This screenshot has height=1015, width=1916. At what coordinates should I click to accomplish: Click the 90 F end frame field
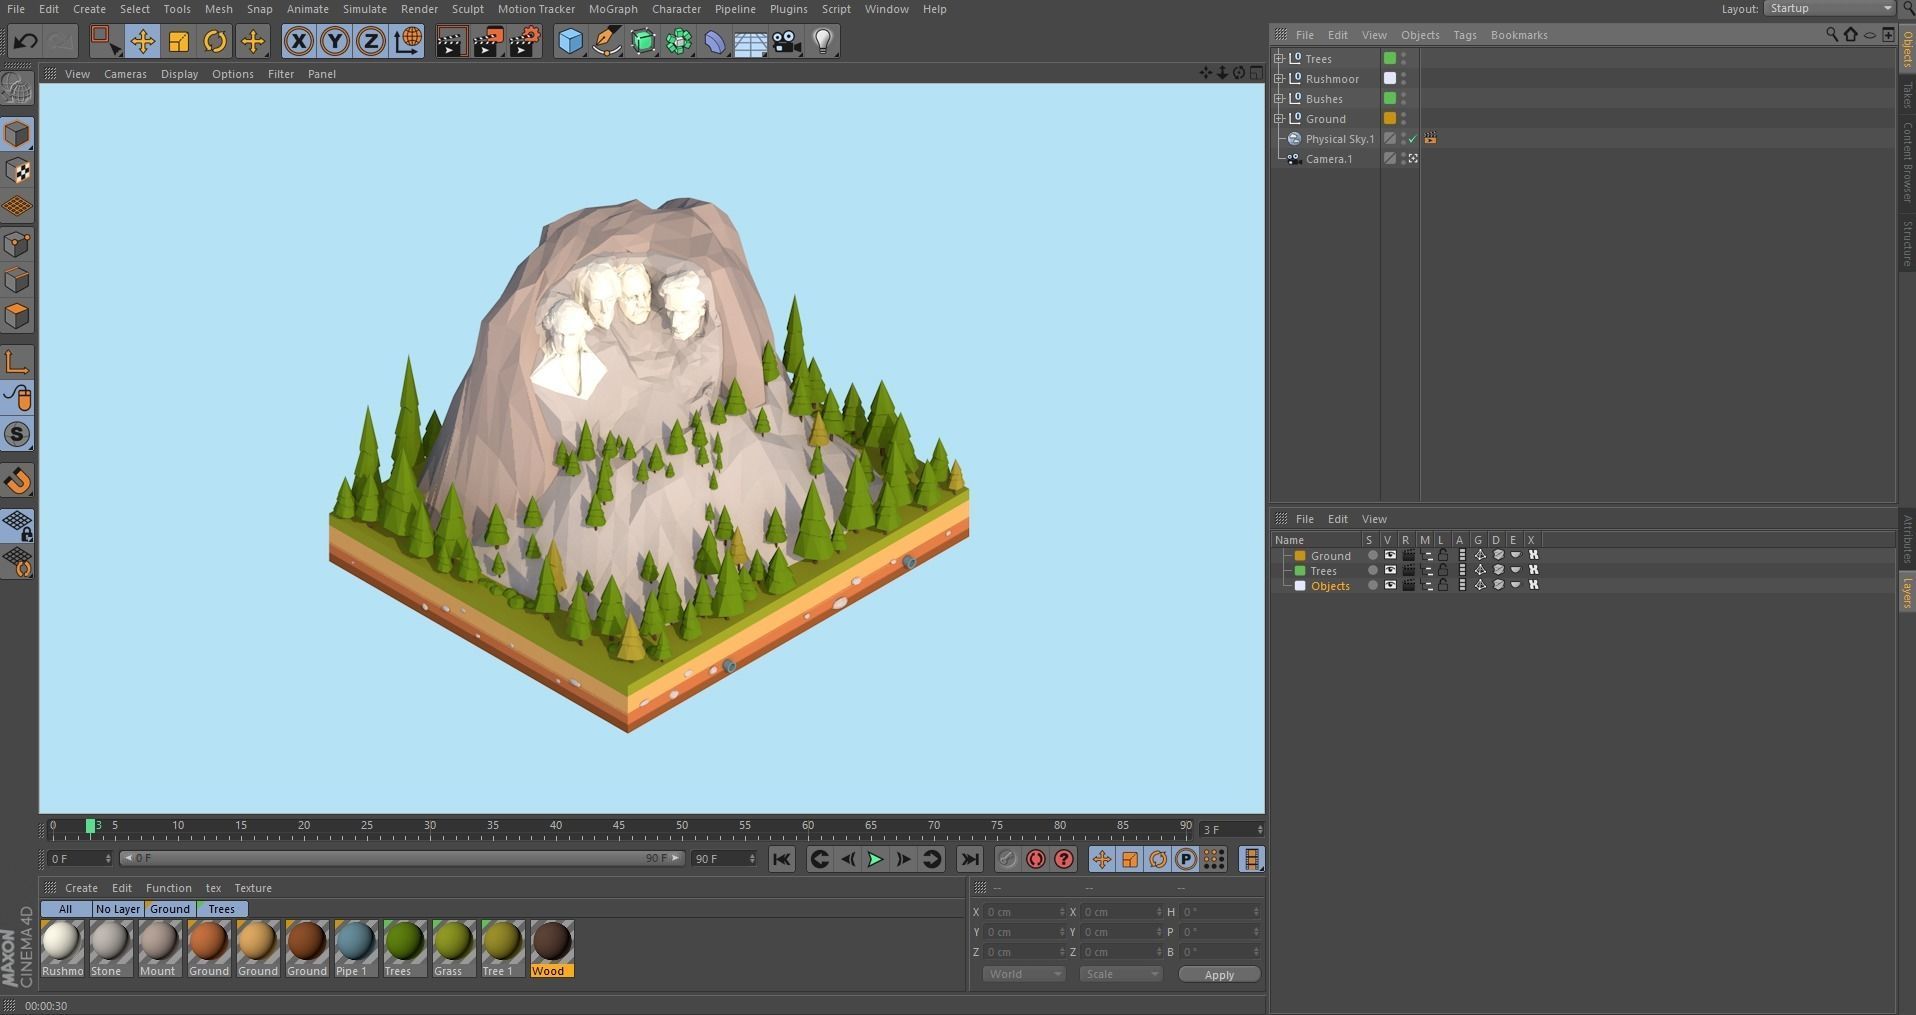pyautogui.click(x=724, y=859)
